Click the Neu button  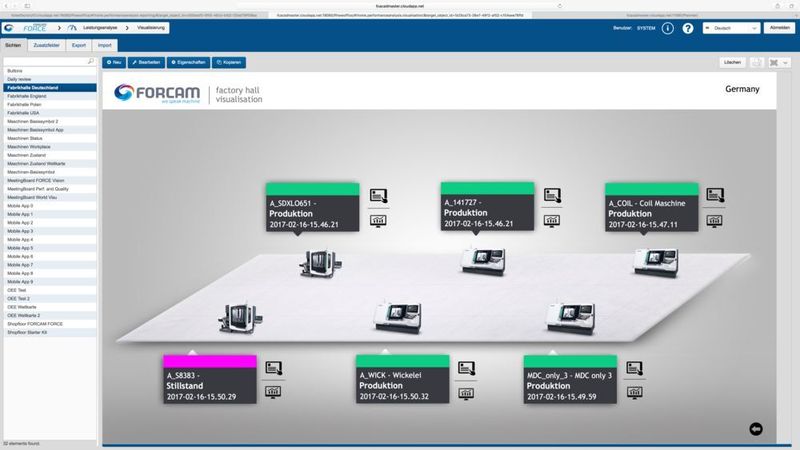(114, 62)
